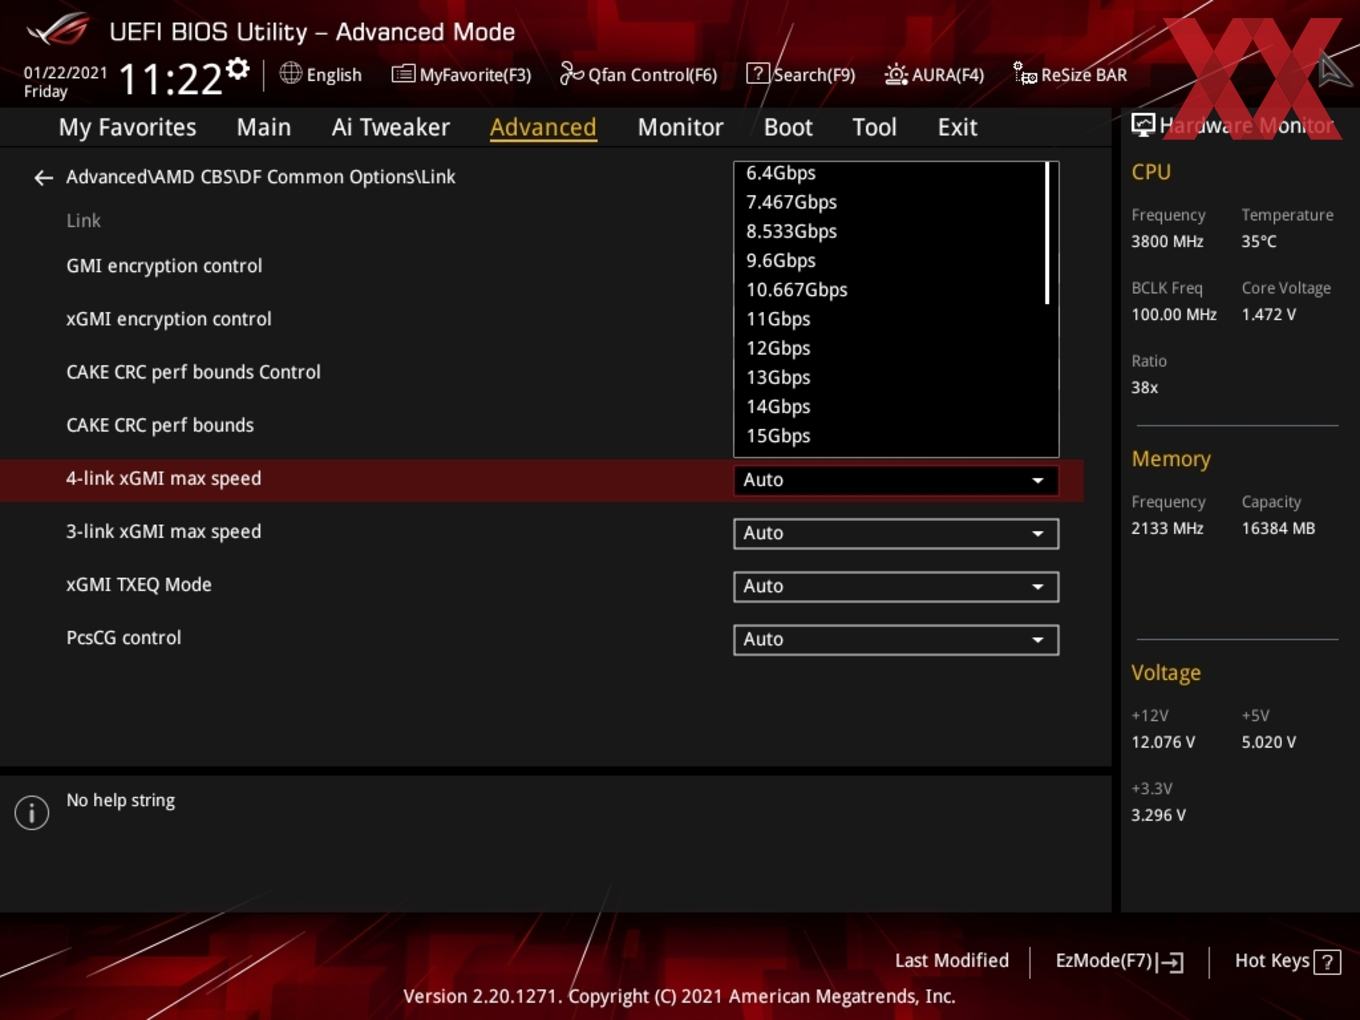Go to the Boot tab
The image size is (1360, 1020).
(788, 128)
